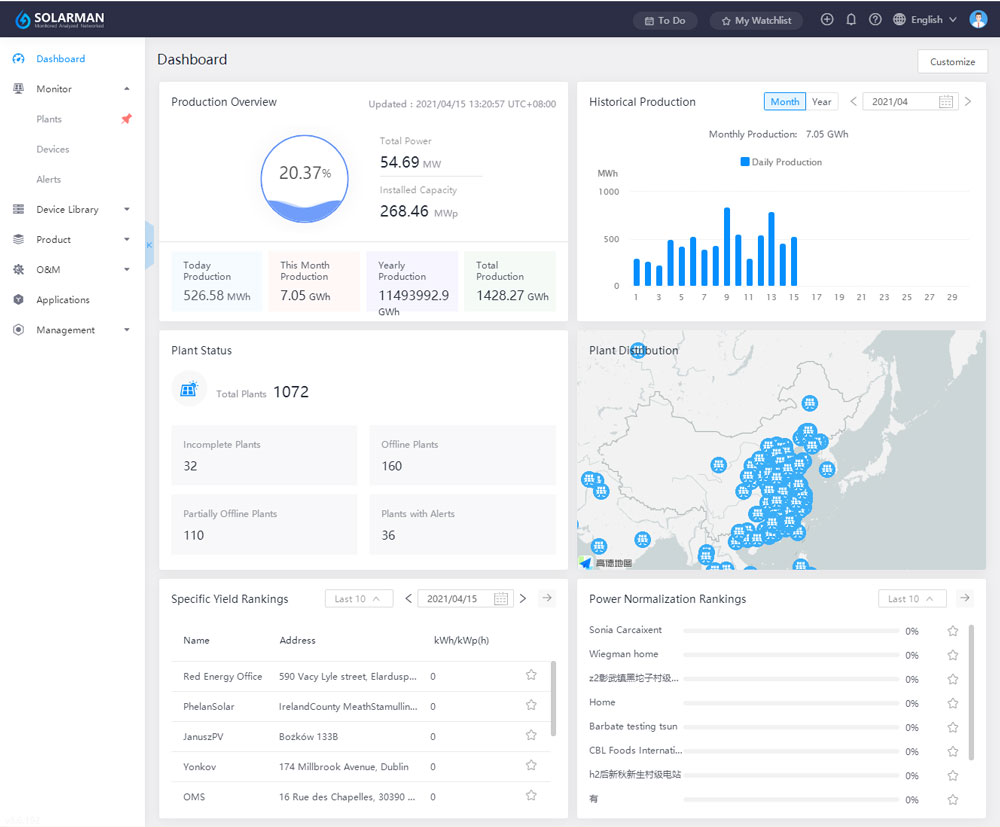Click the 20.37% circular progress indicator

[x=305, y=178]
